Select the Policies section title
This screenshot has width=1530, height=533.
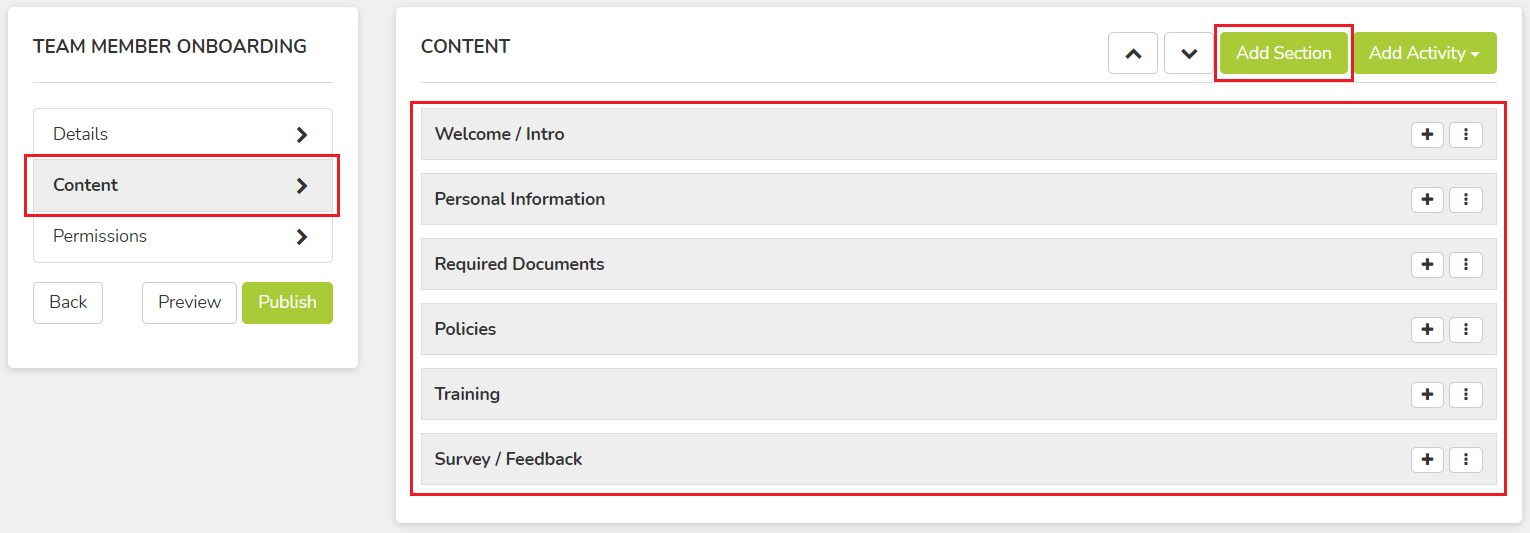pyautogui.click(x=465, y=329)
